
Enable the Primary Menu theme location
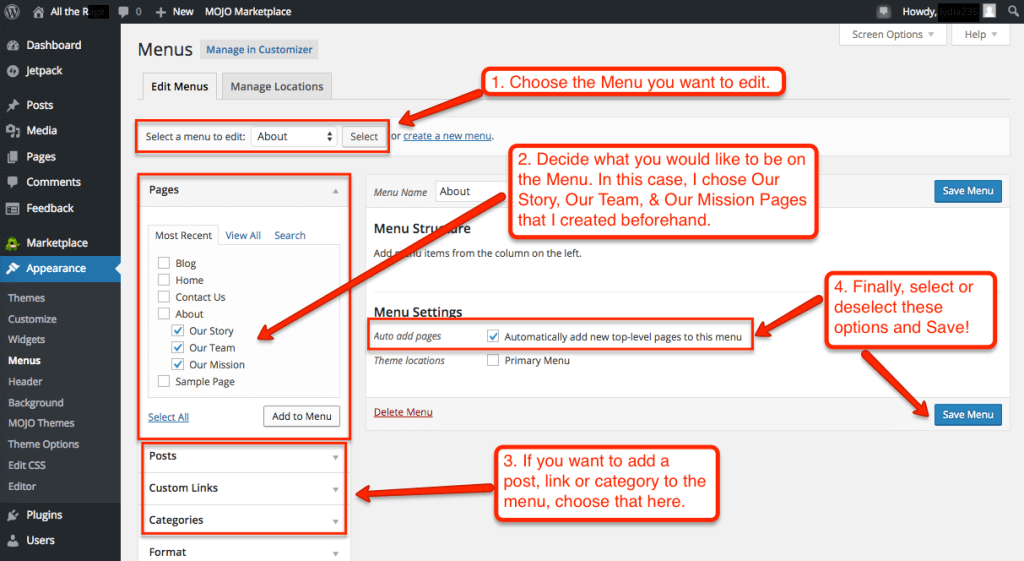tap(493, 360)
